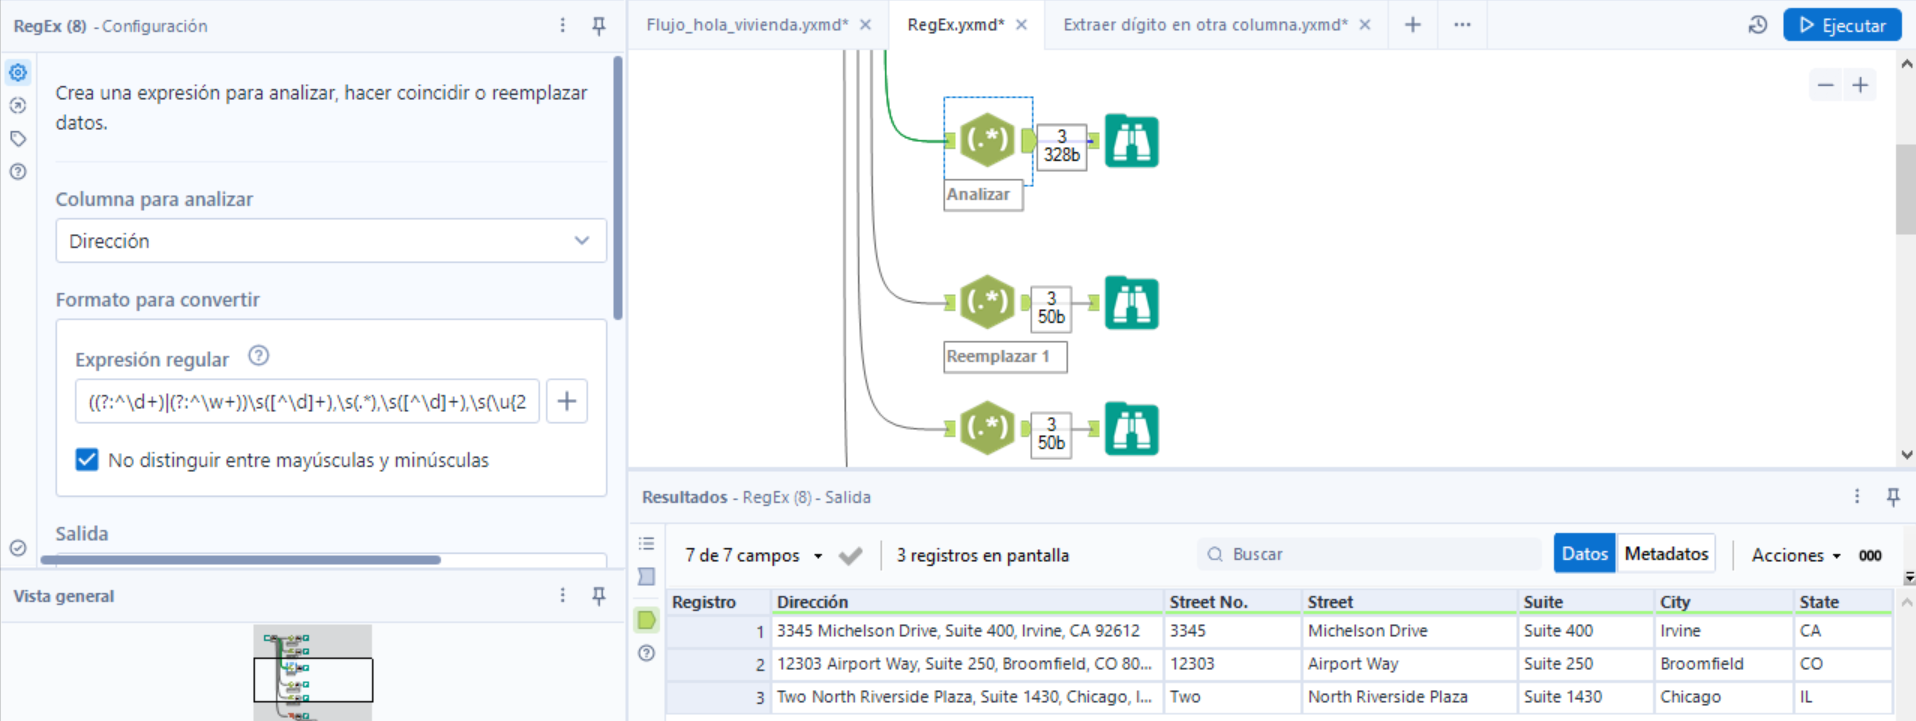This screenshot has width=1916, height=721.
Task: Run the workflow with Ejecutar
Action: coord(1842,25)
